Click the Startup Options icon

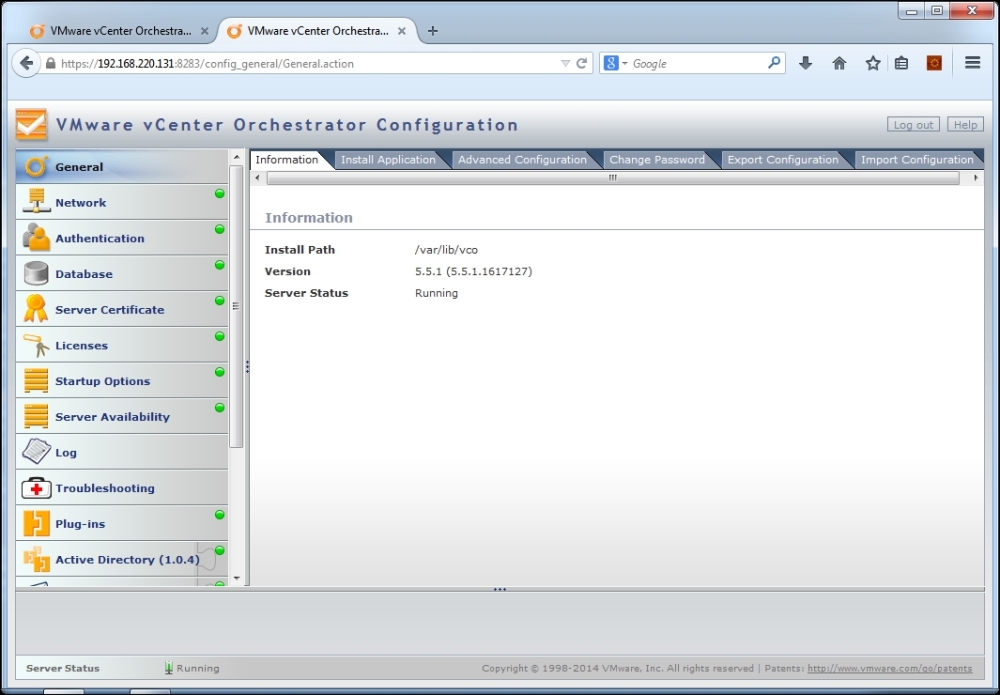point(36,381)
